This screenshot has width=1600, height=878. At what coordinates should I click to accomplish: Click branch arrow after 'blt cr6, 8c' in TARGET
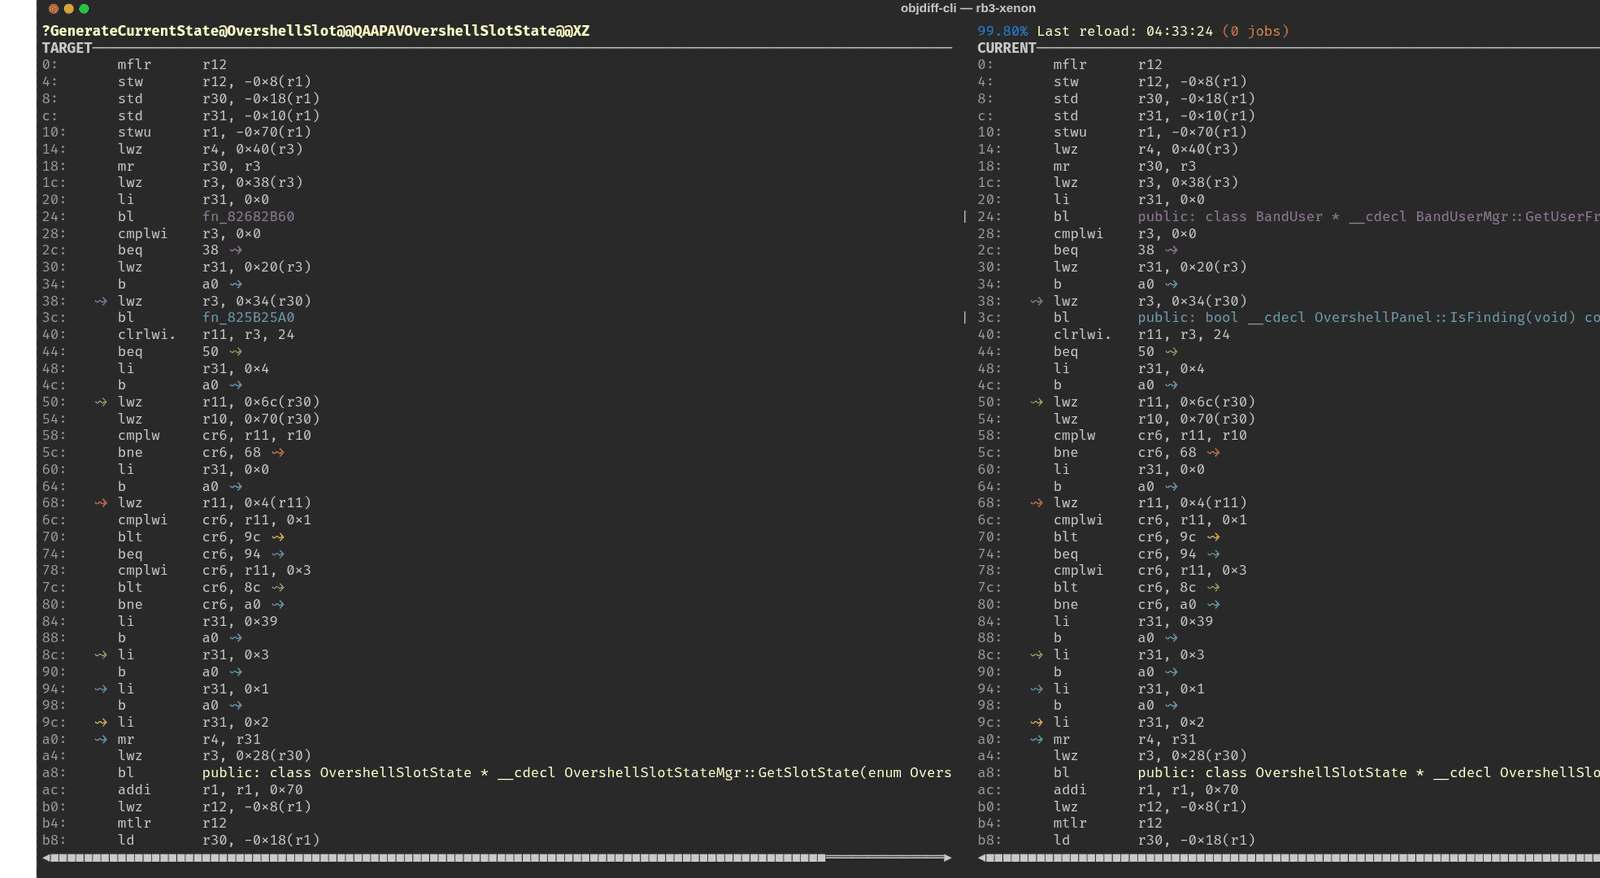[x=278, y=587]
